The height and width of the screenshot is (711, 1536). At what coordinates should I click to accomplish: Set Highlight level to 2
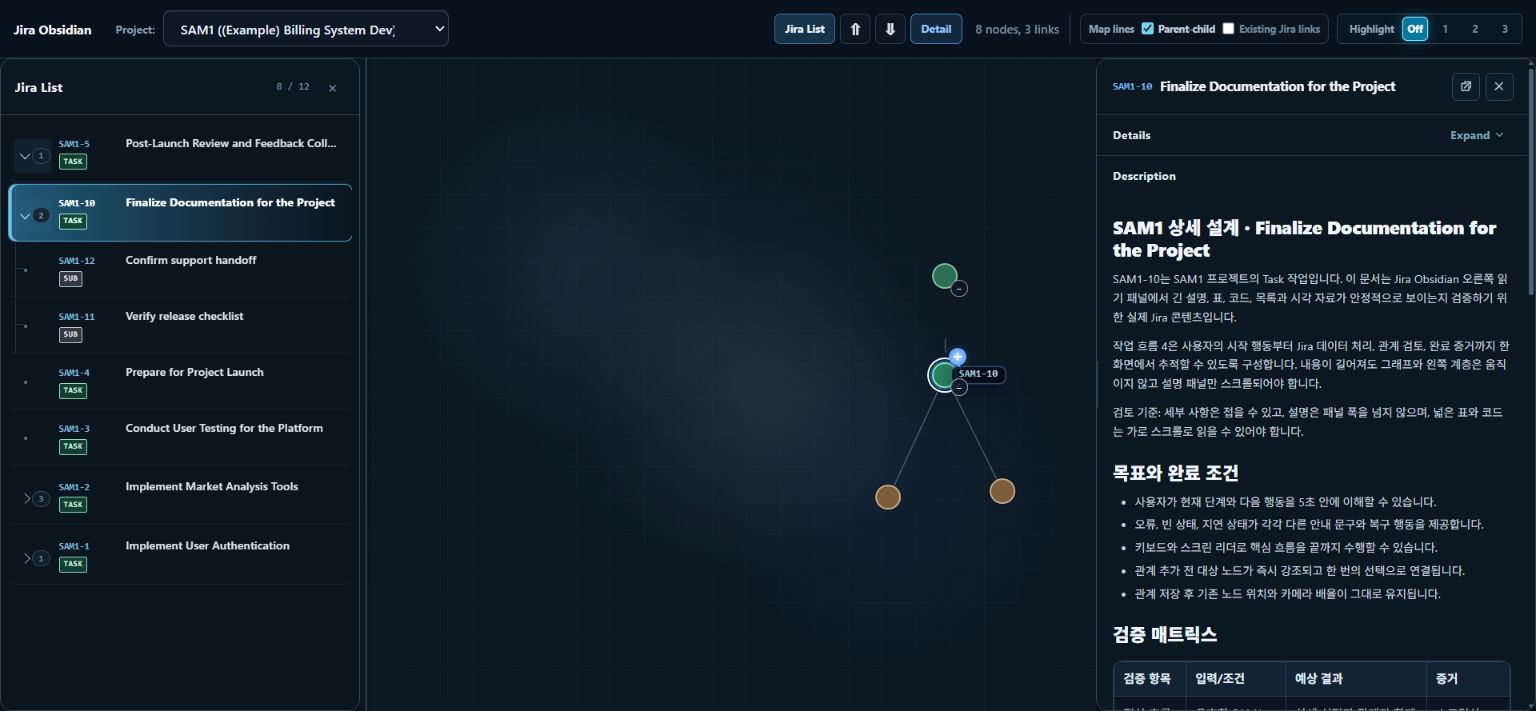pos(1475,29)
